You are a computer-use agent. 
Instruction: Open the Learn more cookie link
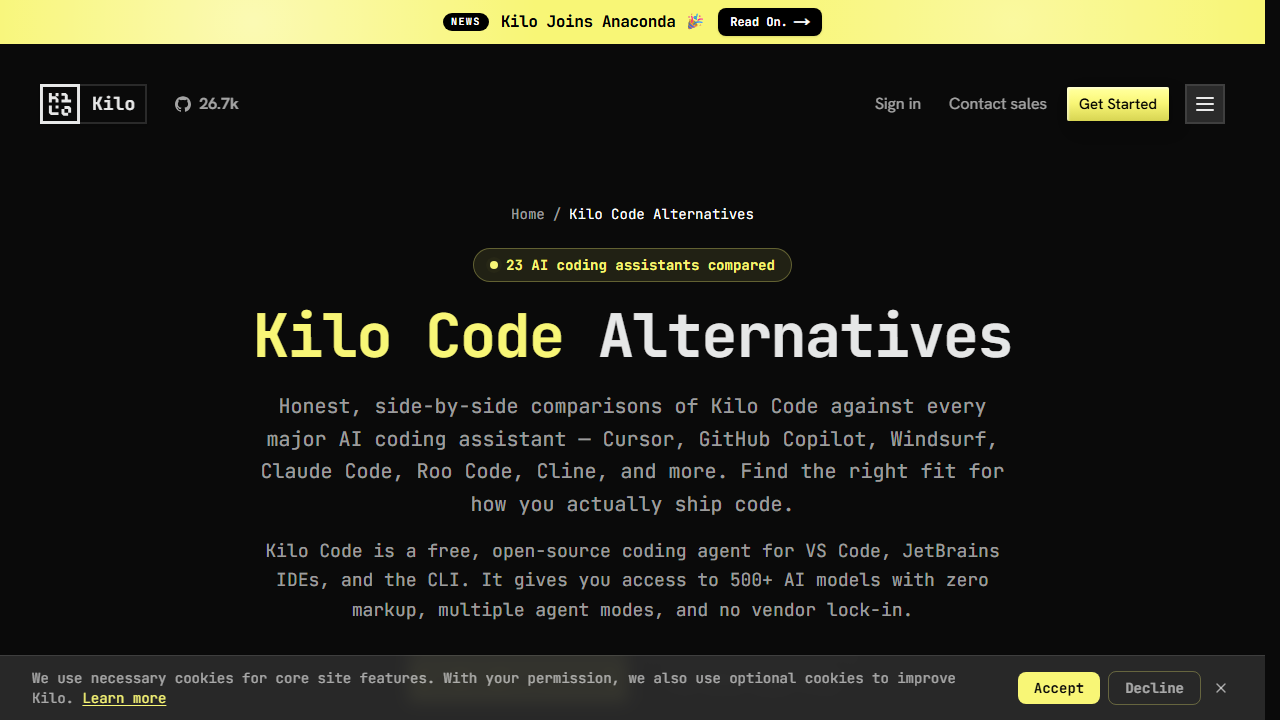tap(124, 698)
